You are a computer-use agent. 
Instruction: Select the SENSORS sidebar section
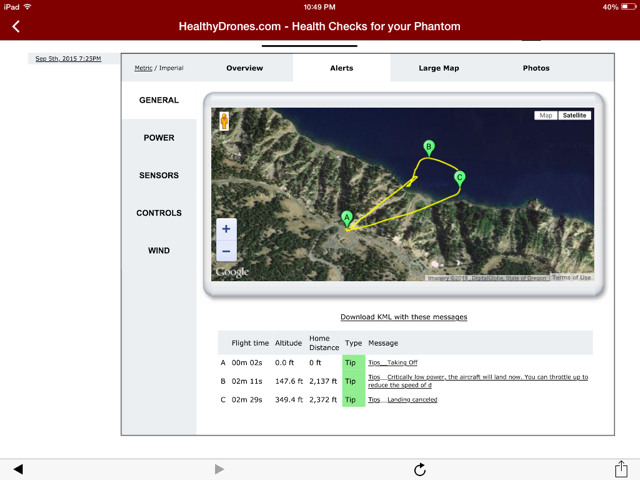pyautogui.click(x=159, y=175)
